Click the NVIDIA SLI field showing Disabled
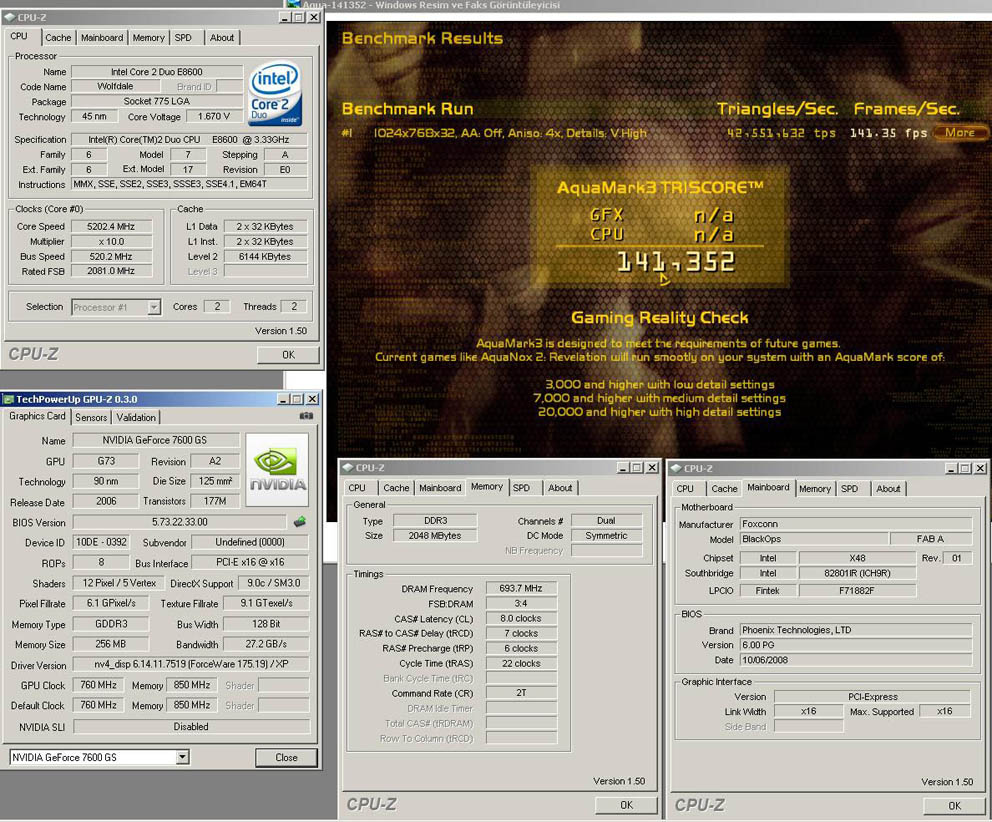The height and width of the screenshot is (822, 992). [x=191, y=726]
